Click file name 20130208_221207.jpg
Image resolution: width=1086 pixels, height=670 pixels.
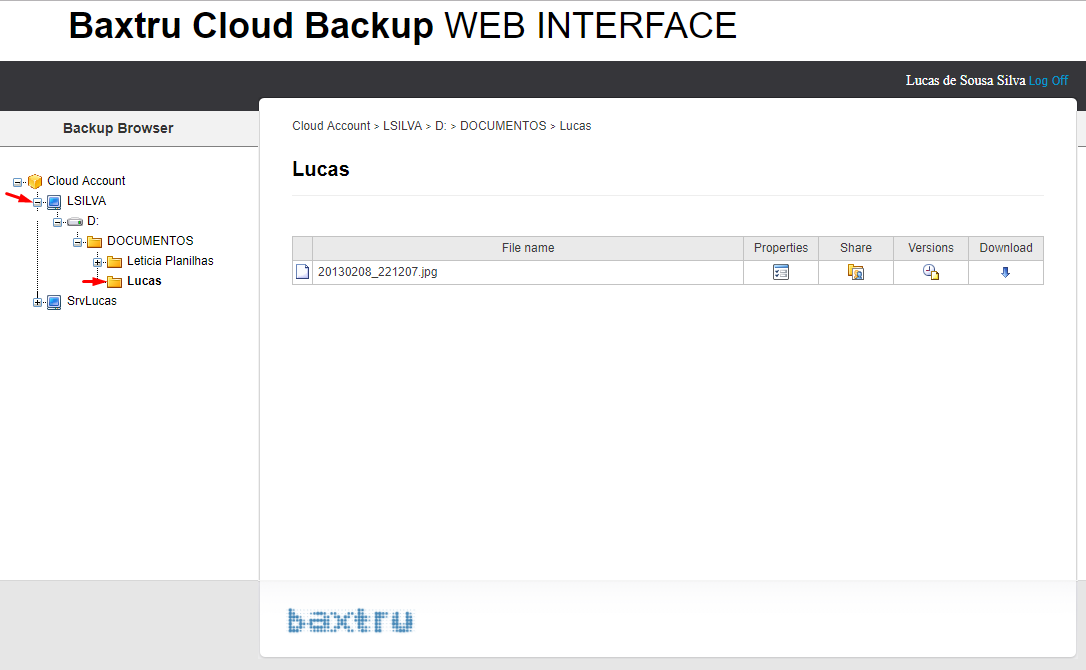(x=377, y=272)
